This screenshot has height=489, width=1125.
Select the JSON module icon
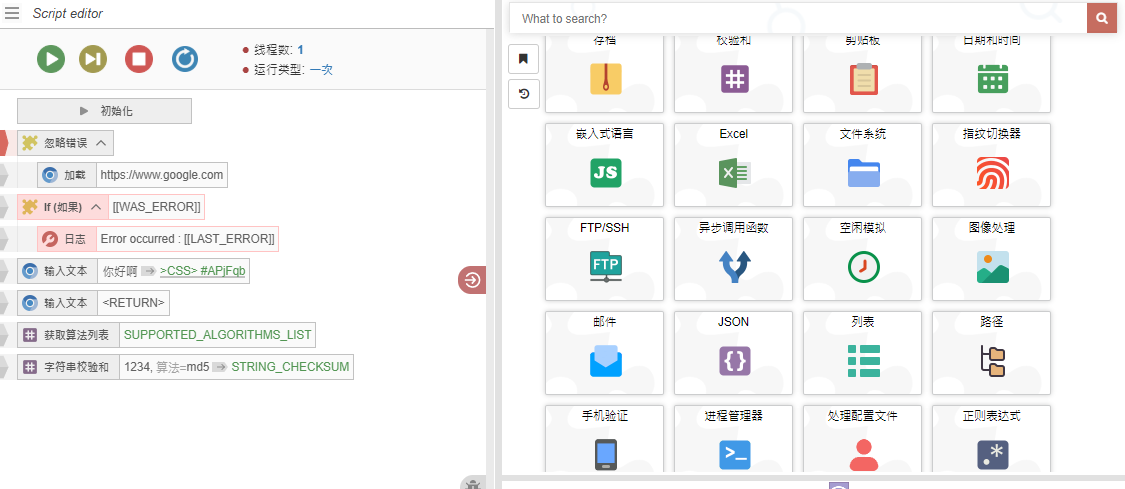[733, 359]
